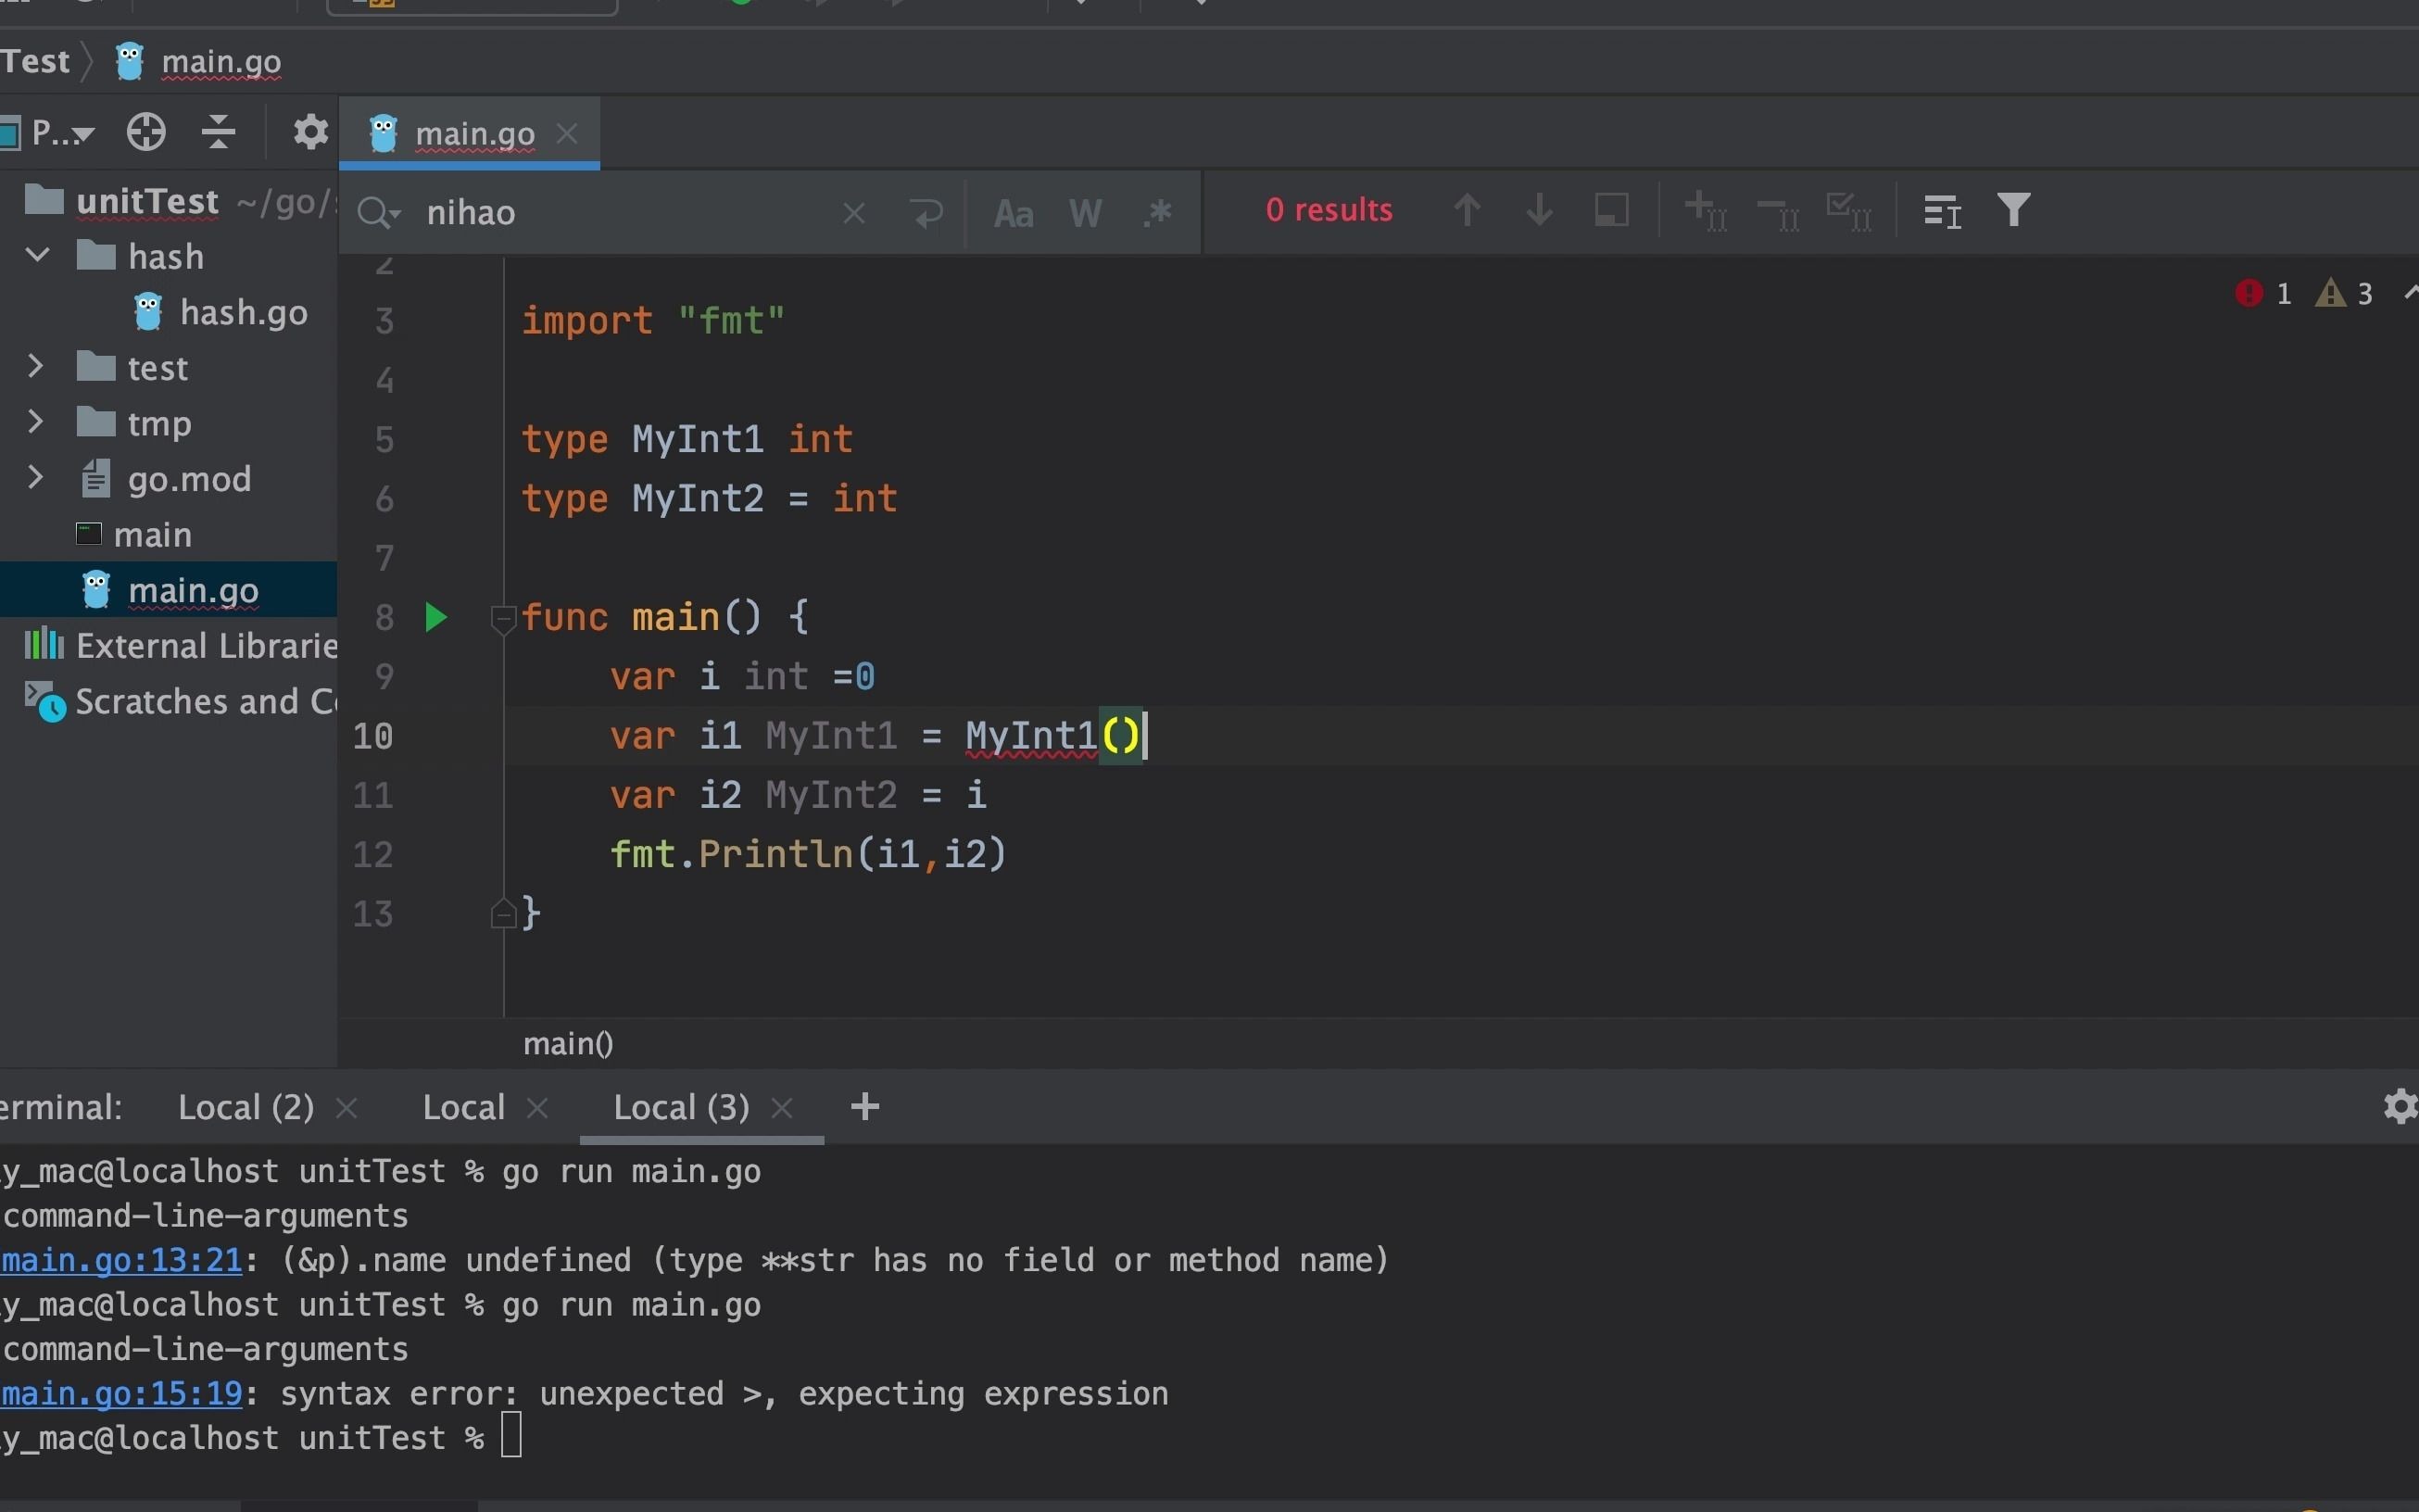Close the main.go editor tab
This screenshot has height=1512, width=2419.
[567, 132]
